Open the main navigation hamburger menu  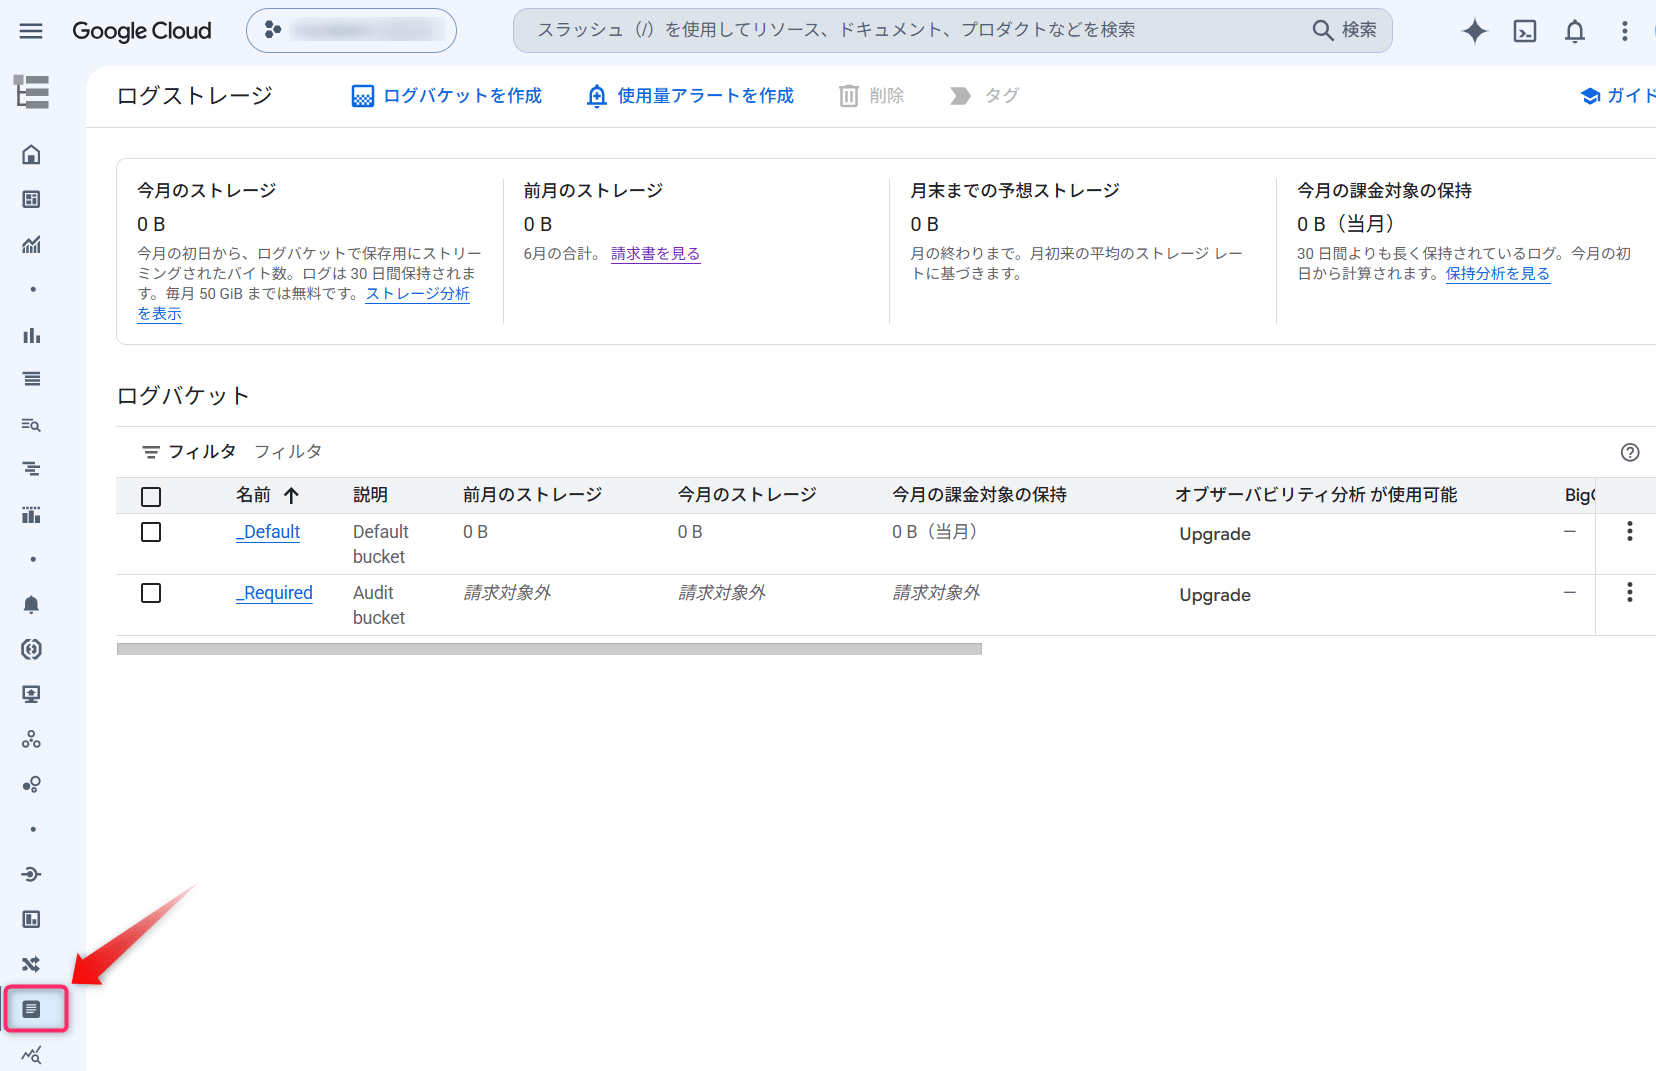point(31,31)
